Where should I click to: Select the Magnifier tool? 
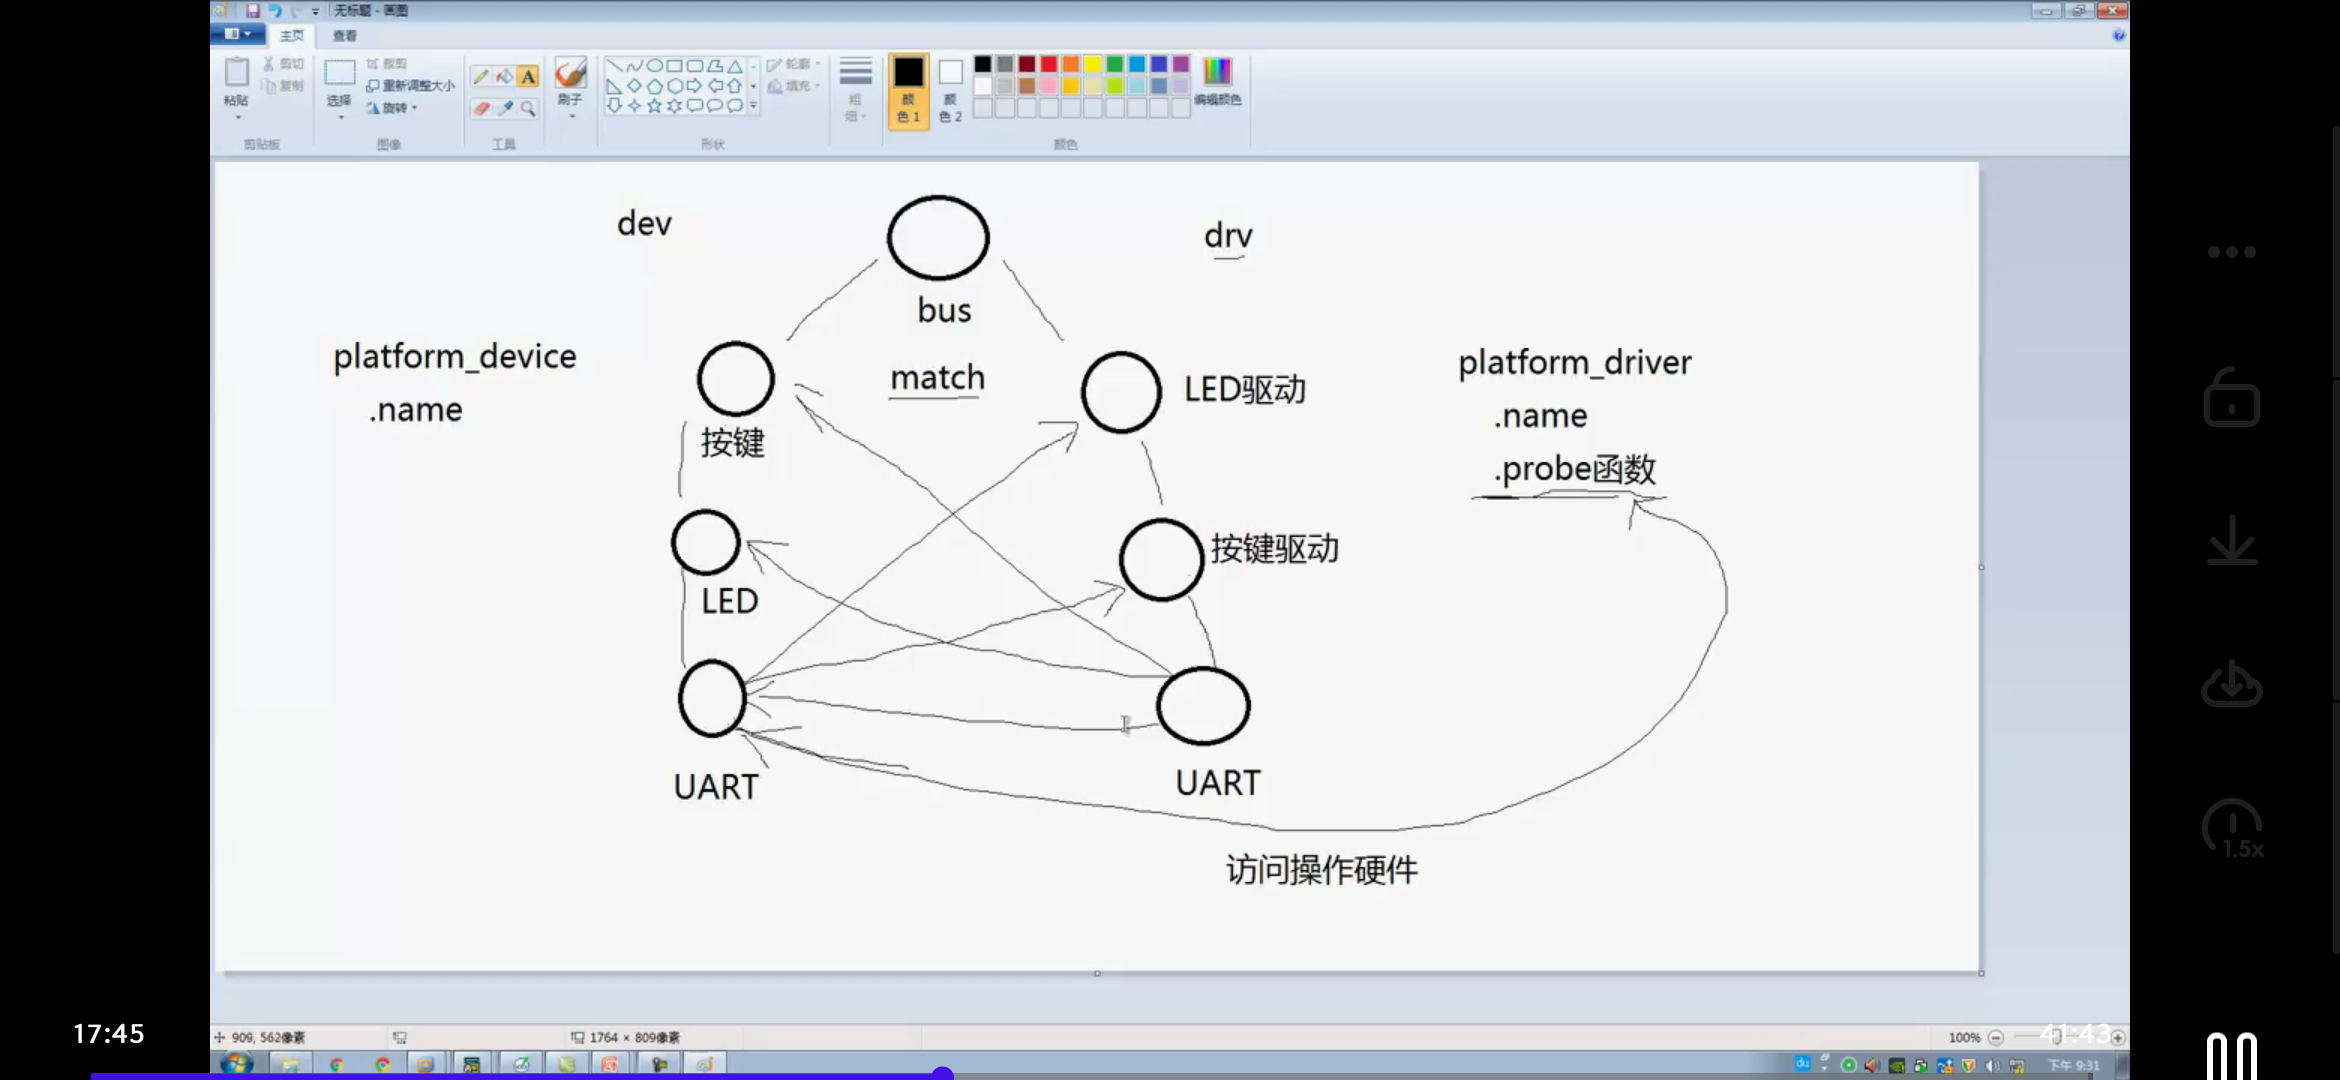(x=530, y=108)
